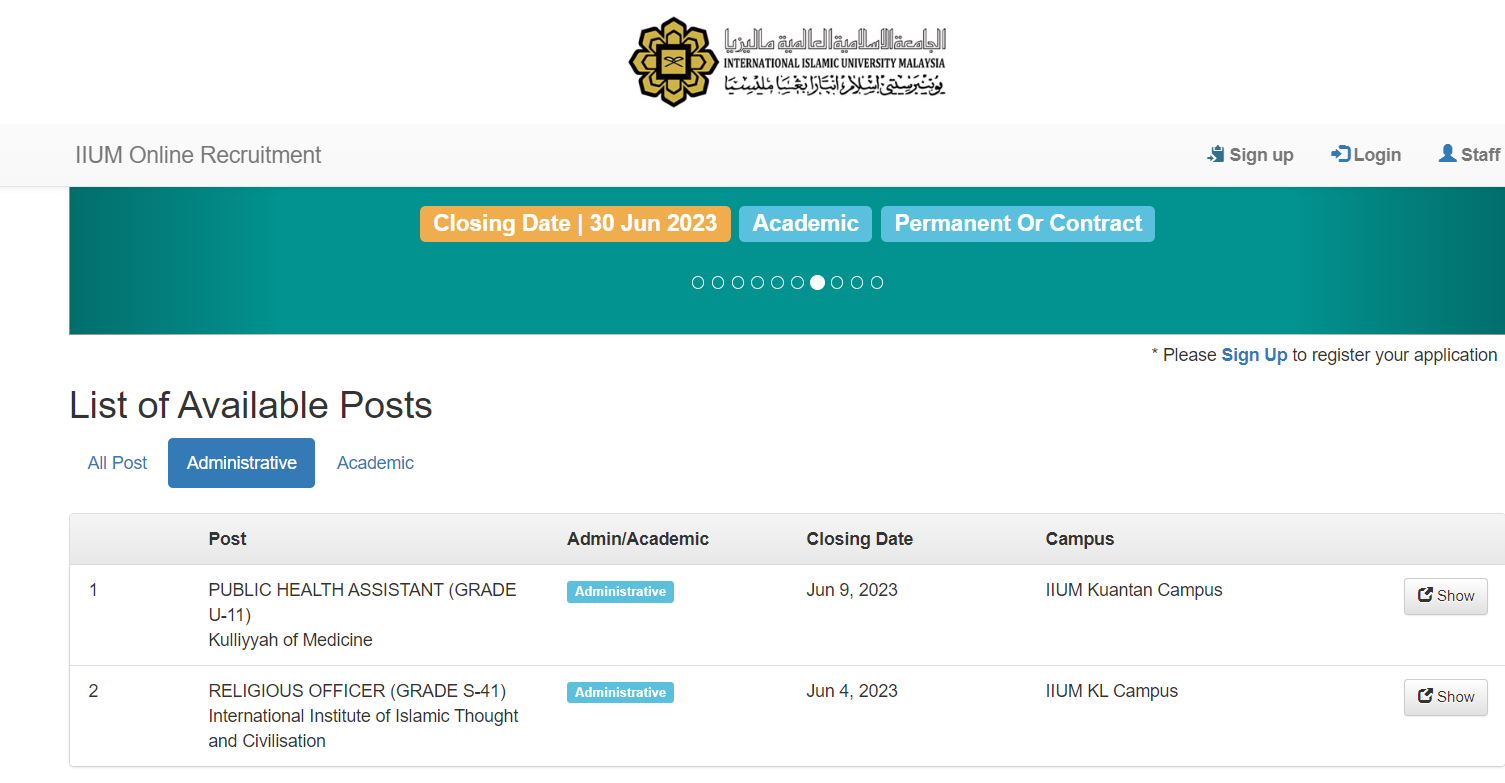Click the Closing Date 30 Jun 2023 badge
This screenshot has height=783, width=1505.
pos(575,224)
